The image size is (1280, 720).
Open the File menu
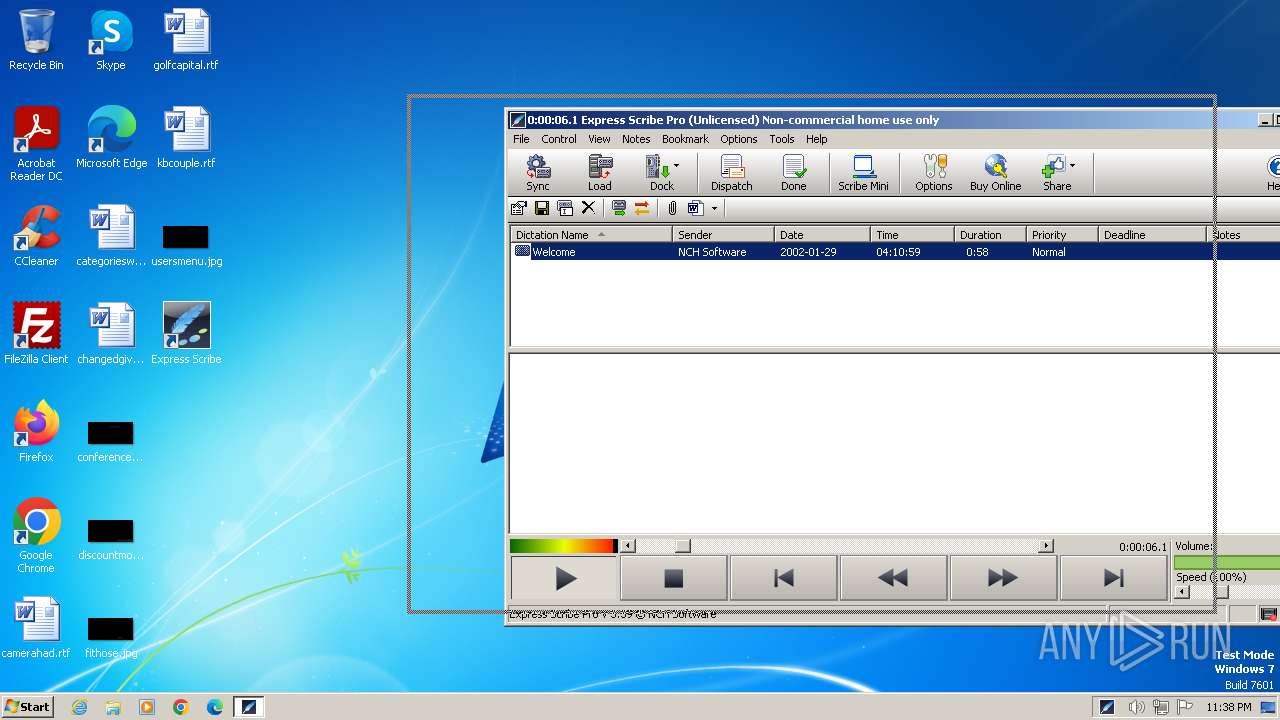point(521,139)
